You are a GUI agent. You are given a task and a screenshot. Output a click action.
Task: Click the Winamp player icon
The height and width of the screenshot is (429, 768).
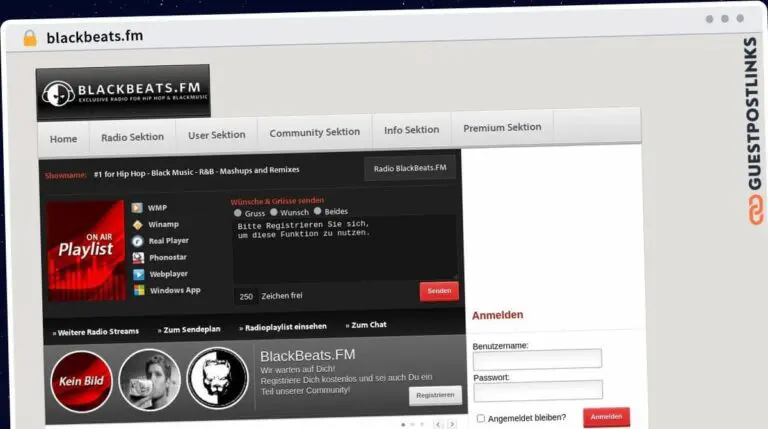138,224
